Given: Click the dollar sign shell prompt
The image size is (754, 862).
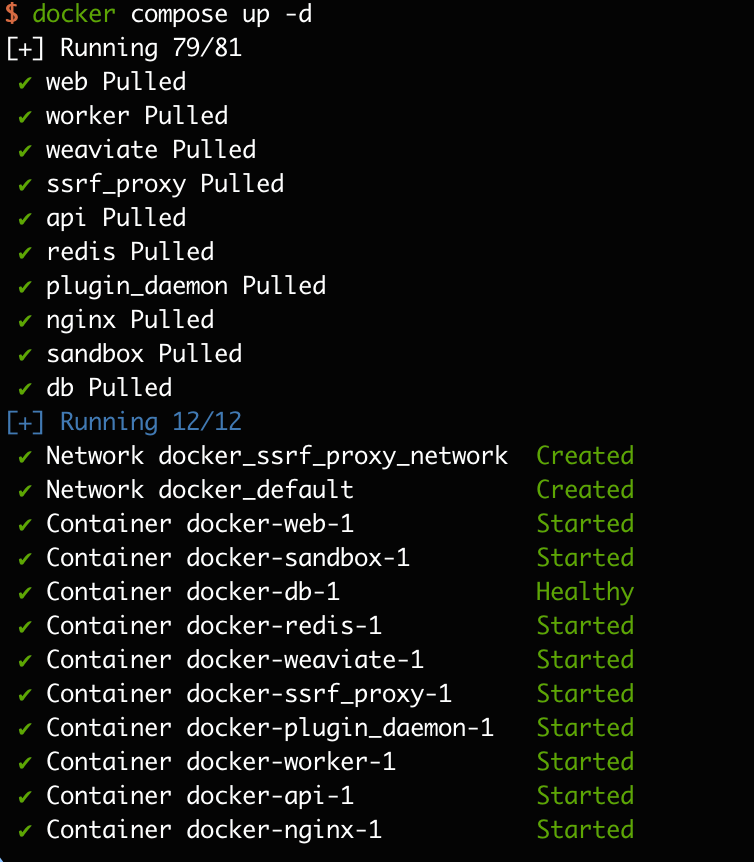Looking at the screenshot, I should [12, 15].
